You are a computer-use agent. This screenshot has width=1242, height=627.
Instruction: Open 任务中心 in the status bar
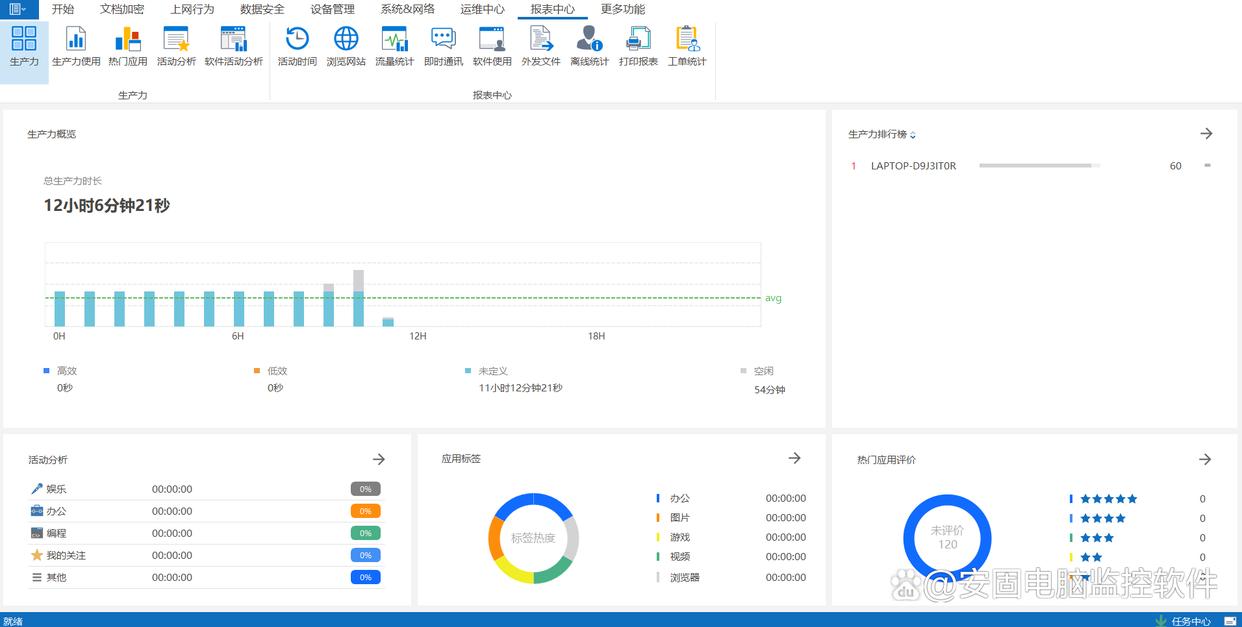[1190, 621]
